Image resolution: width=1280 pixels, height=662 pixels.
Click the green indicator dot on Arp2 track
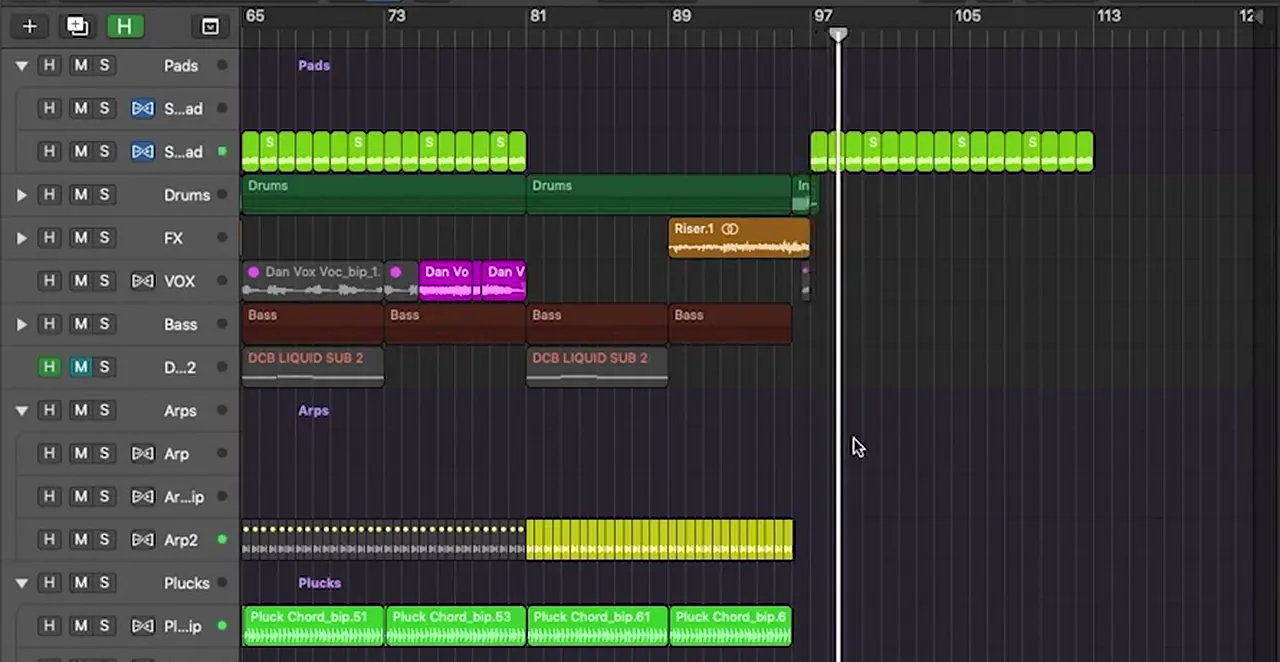click(222, 540)
